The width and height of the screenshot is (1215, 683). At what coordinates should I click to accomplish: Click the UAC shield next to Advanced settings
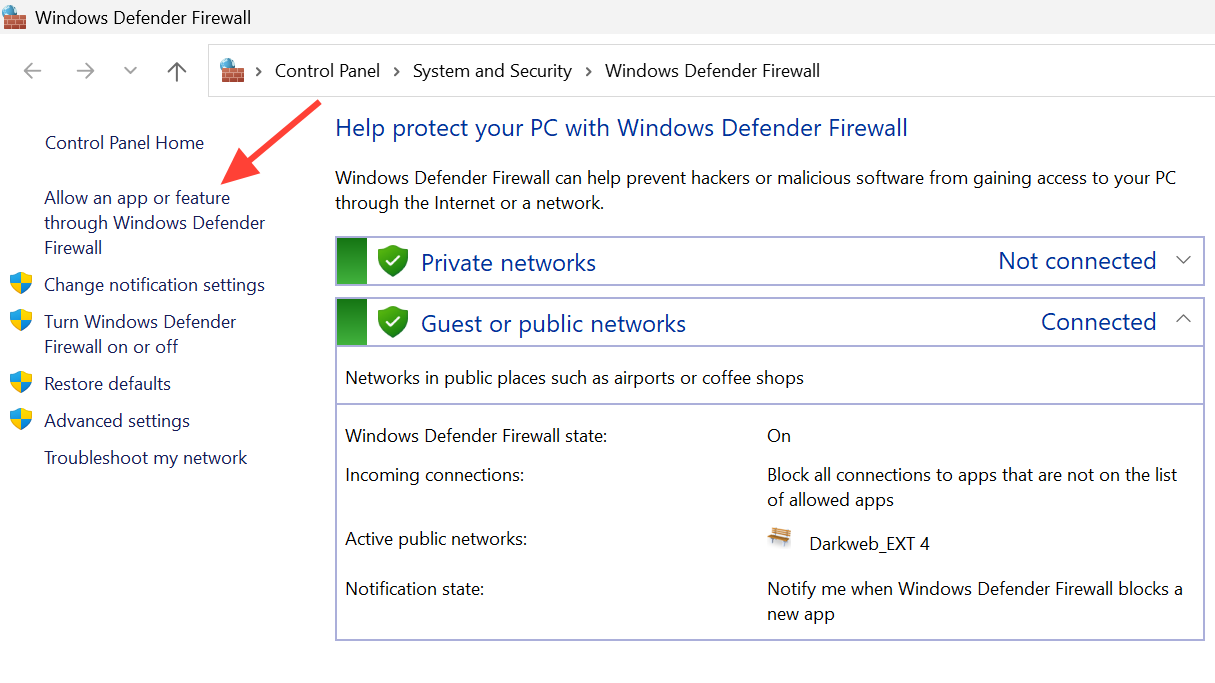(21, 420)
